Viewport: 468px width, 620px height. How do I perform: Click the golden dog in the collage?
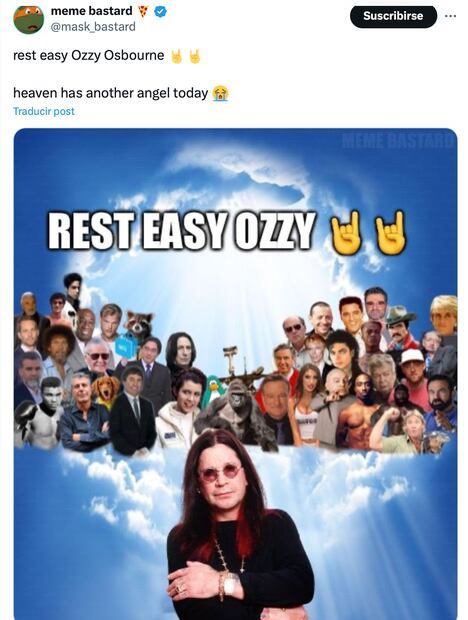coord(106,391)
